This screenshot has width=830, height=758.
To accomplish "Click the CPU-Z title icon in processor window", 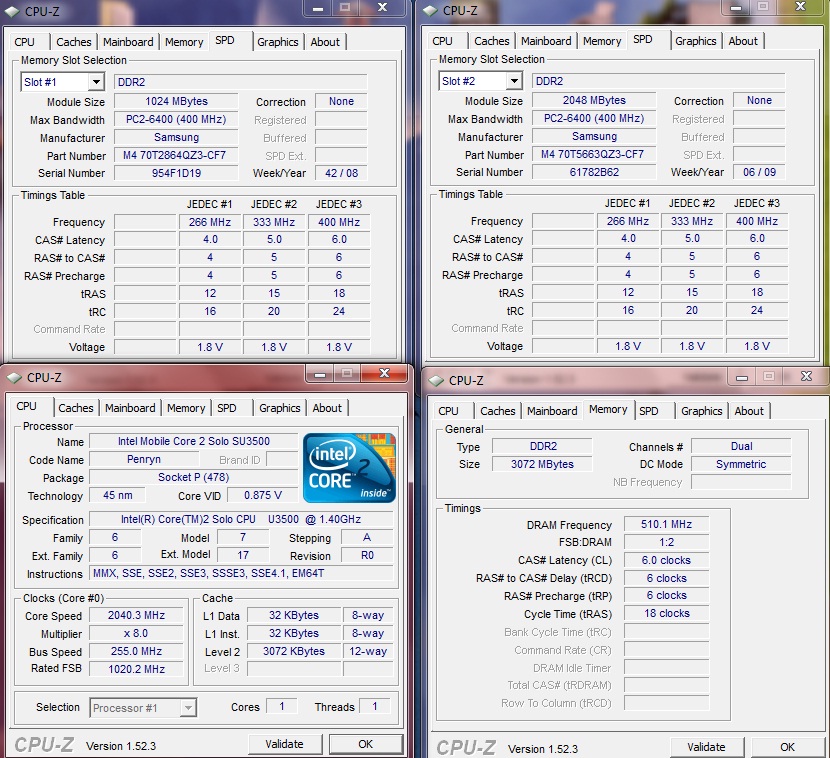I will click(14, 377).
